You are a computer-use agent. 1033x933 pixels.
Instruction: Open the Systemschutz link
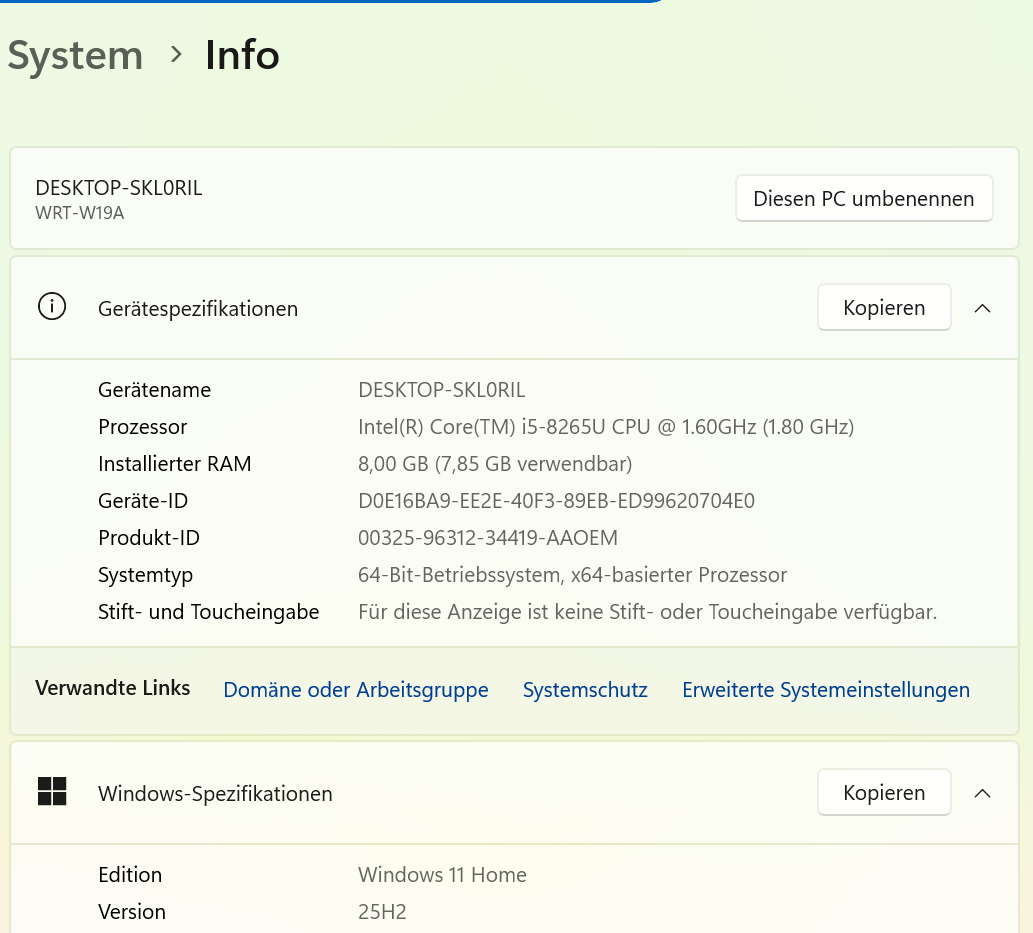pyautogui.click(x=585, y=689)
